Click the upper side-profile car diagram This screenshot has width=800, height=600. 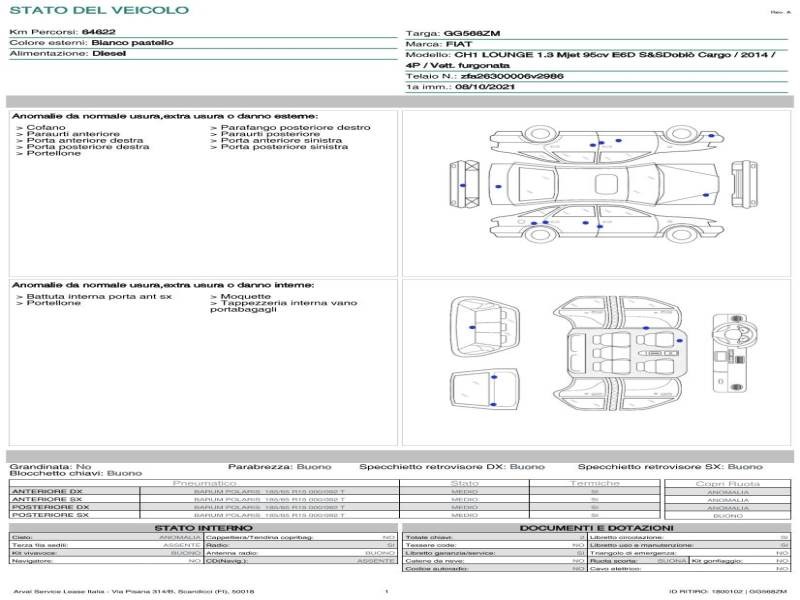pos(607,142)
